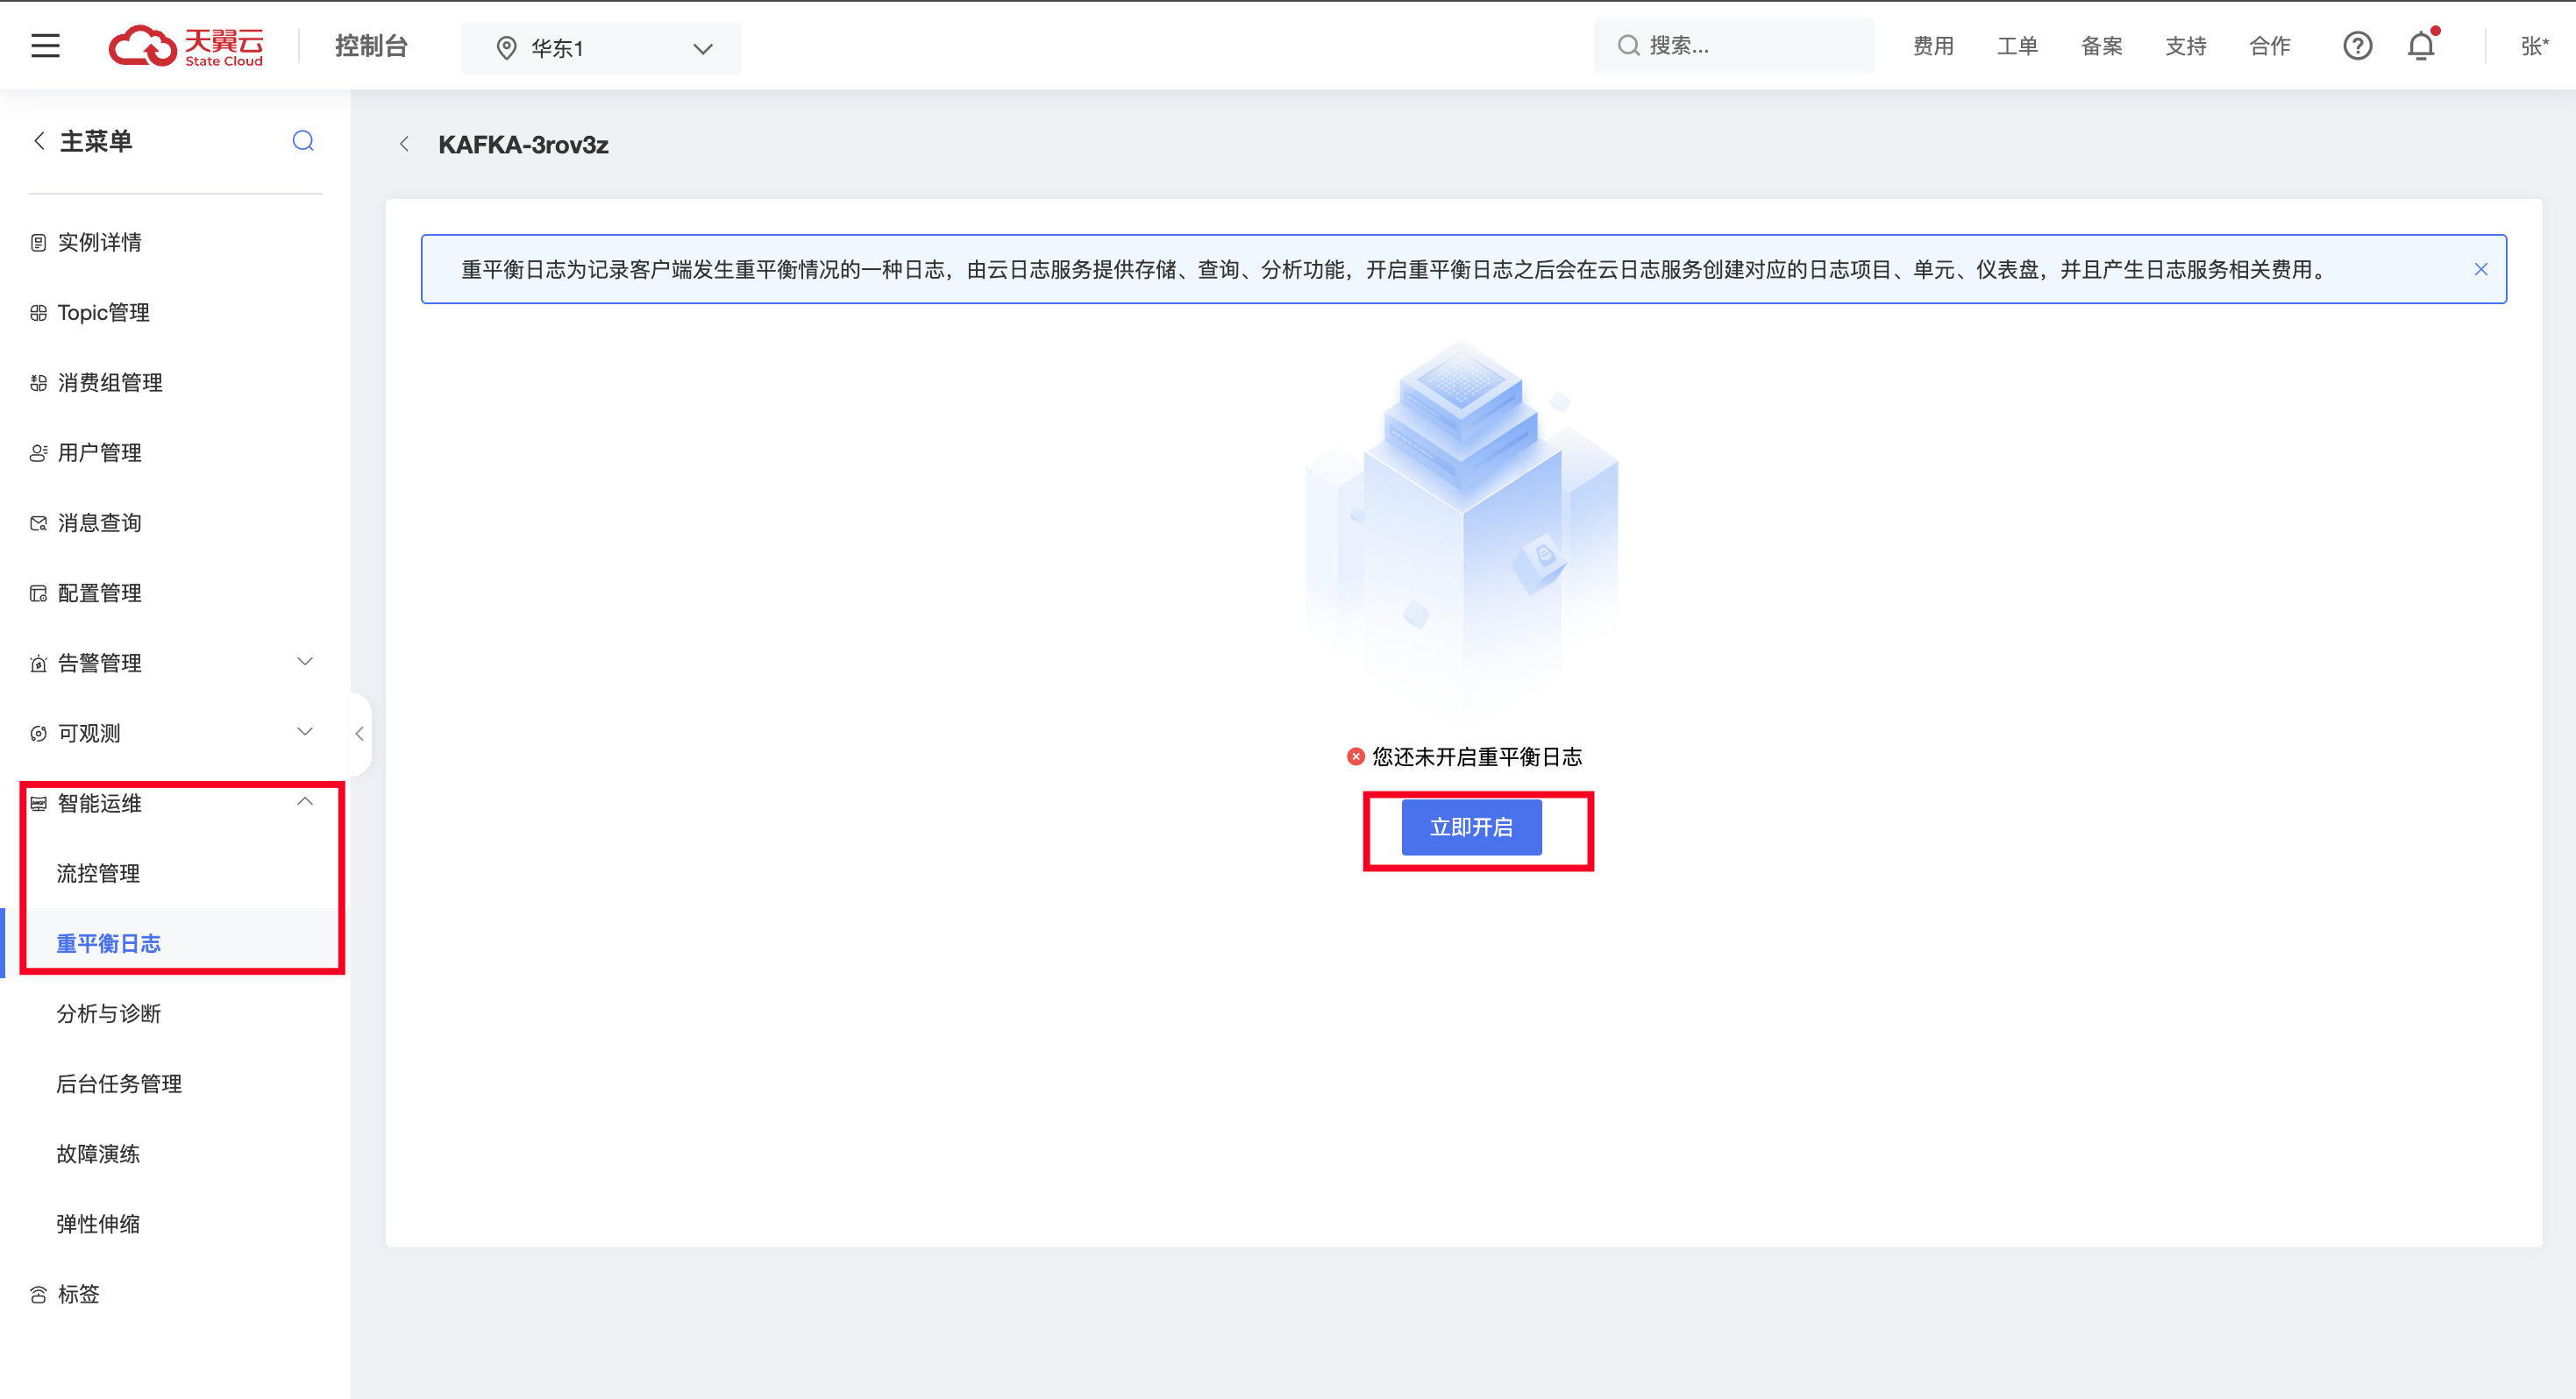Click the 标签 sidebar icon
This screenshot has height=1399, width=2576.
tap(38, 1294)
